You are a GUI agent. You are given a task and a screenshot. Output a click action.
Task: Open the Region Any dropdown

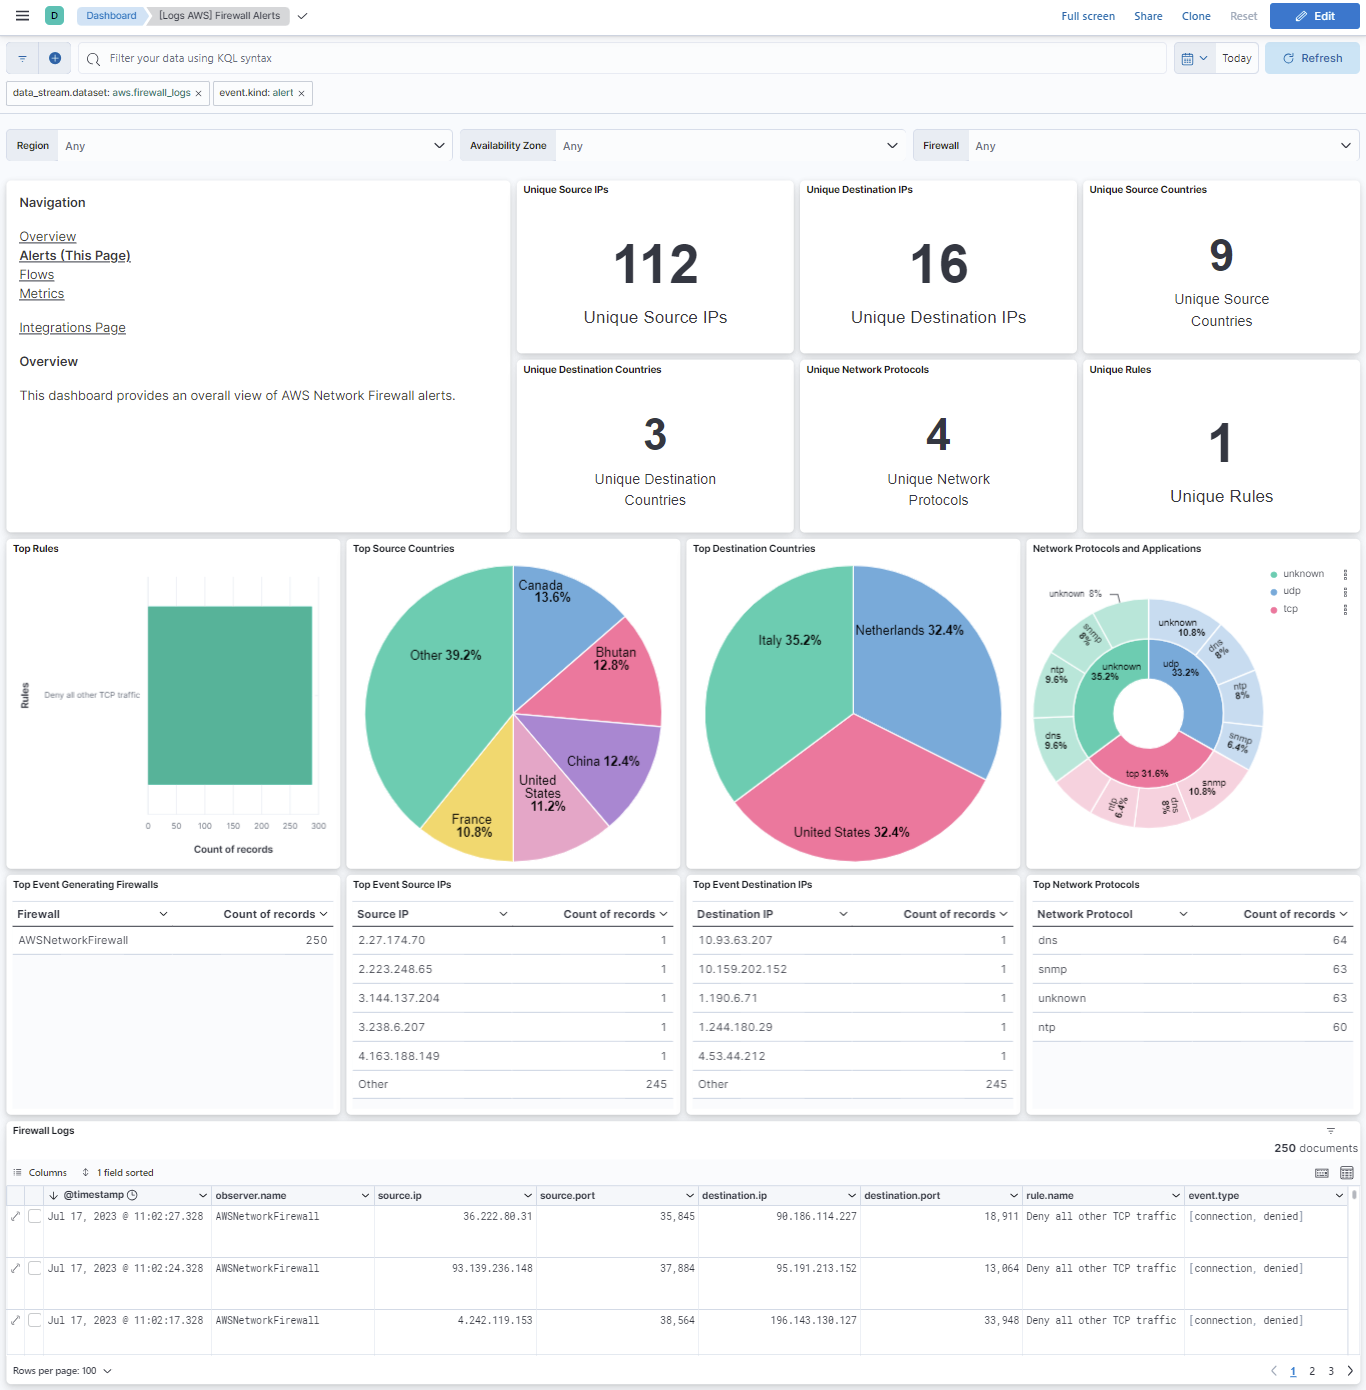click(x=255, y=145)
